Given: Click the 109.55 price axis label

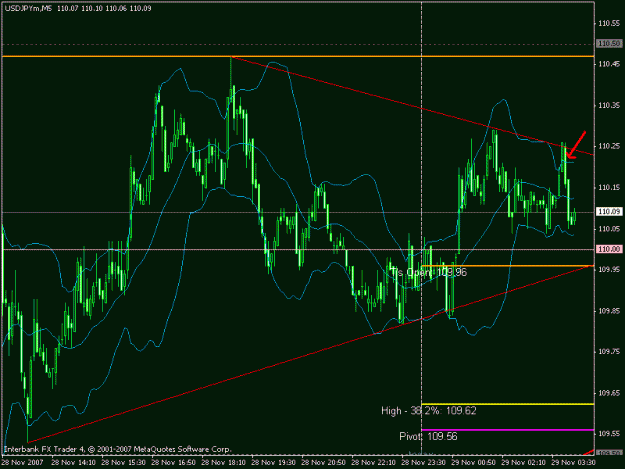Looking at the screenshot, I should pyautogui.click(x=609, y=434).
